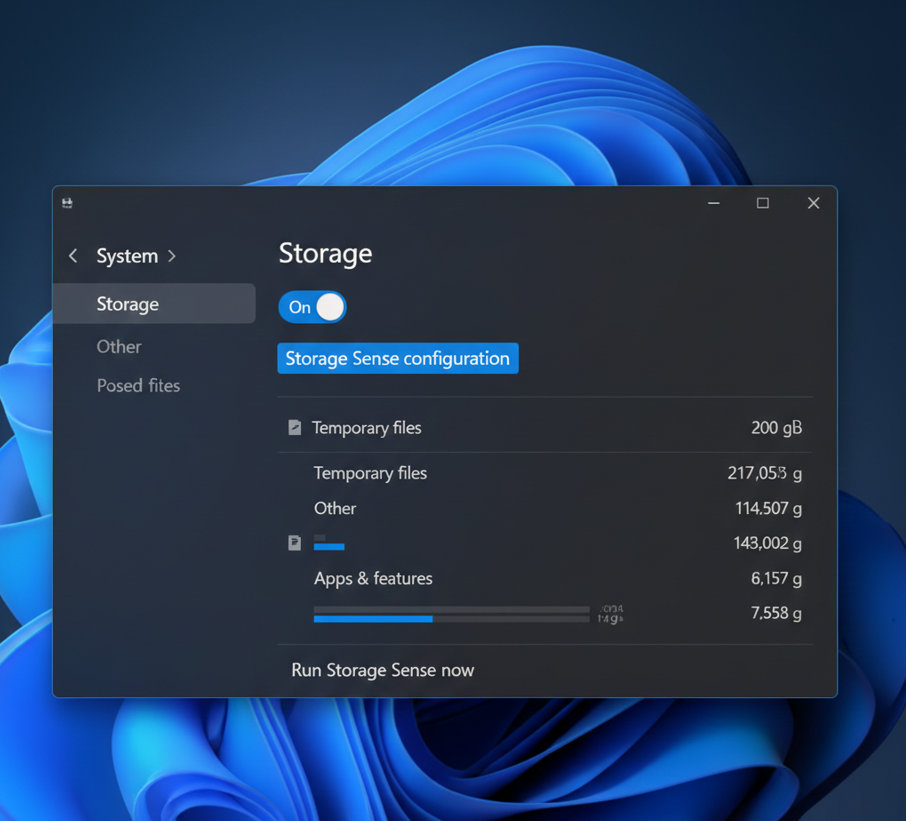Open Posed files in the sidebar
Viewport: 906px width, 821px height.
(138, 386)
